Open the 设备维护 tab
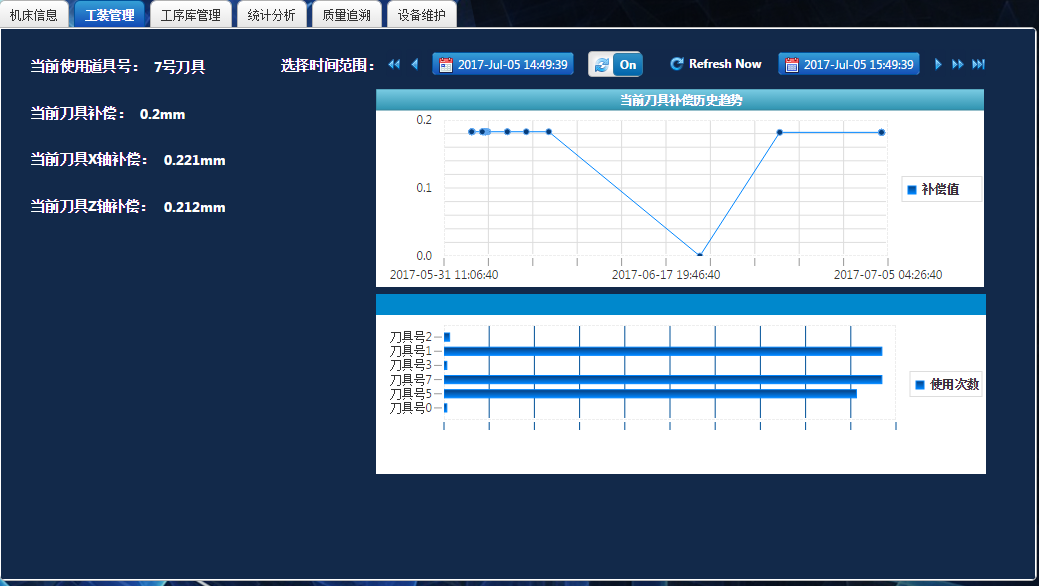This screenshot has height=586, width=1039. point(421,15)
